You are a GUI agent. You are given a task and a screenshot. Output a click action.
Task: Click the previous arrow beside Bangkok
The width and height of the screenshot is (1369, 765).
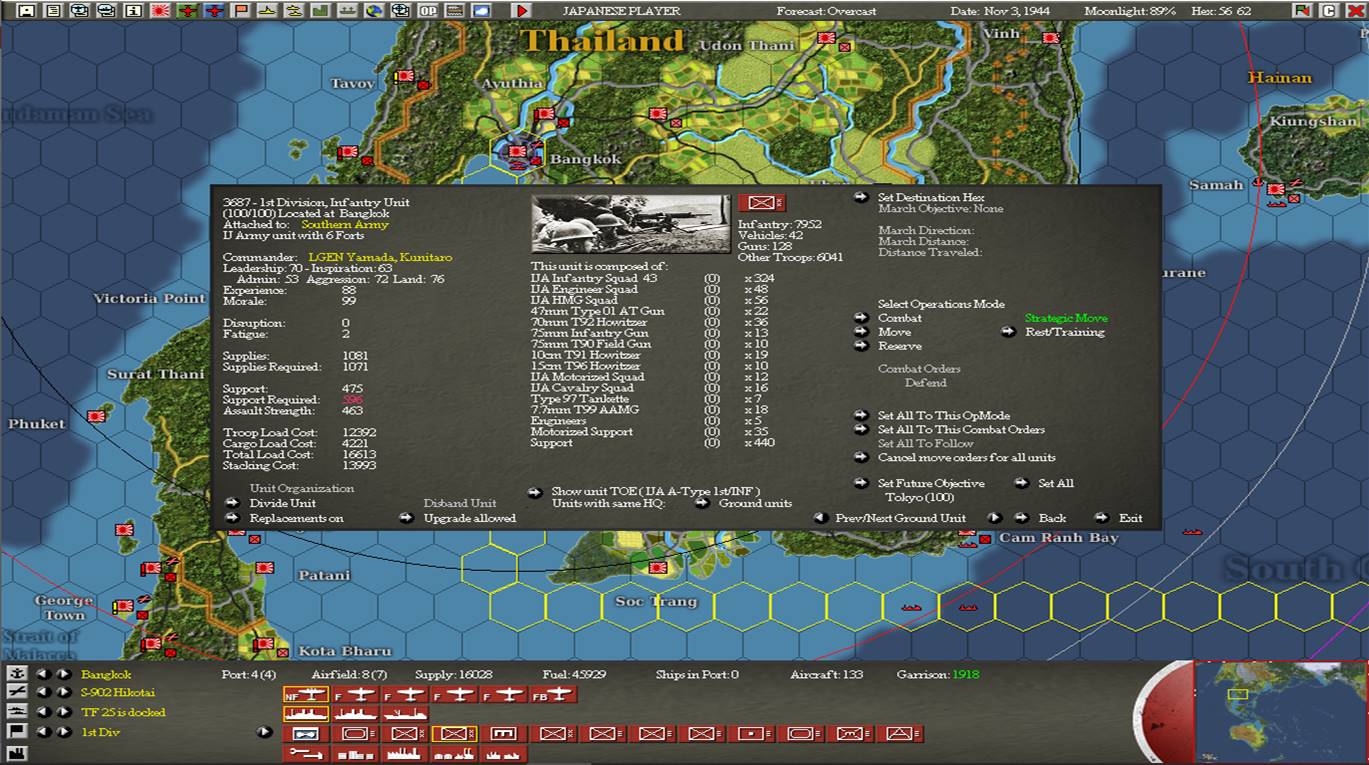coord(43,674)
